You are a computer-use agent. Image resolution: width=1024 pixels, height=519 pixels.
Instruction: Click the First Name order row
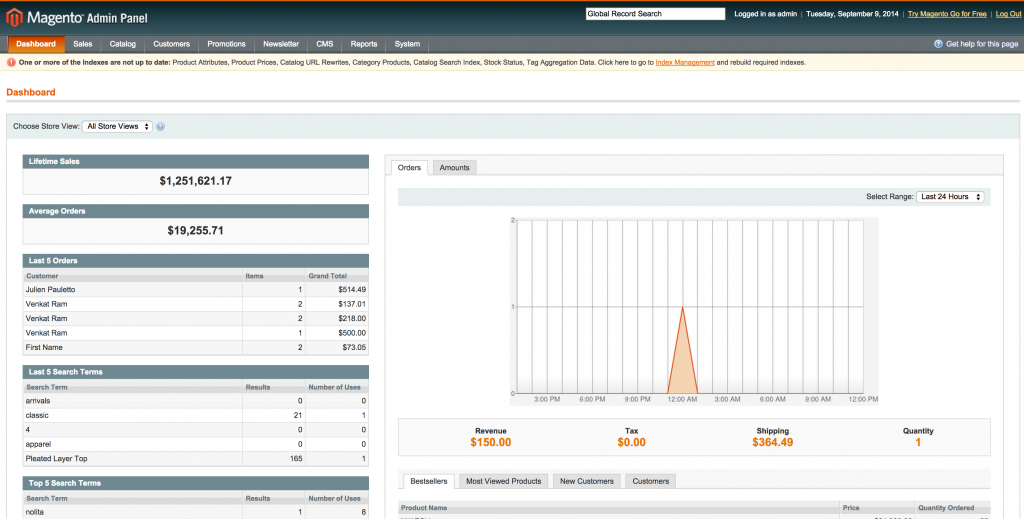(195, 347)
